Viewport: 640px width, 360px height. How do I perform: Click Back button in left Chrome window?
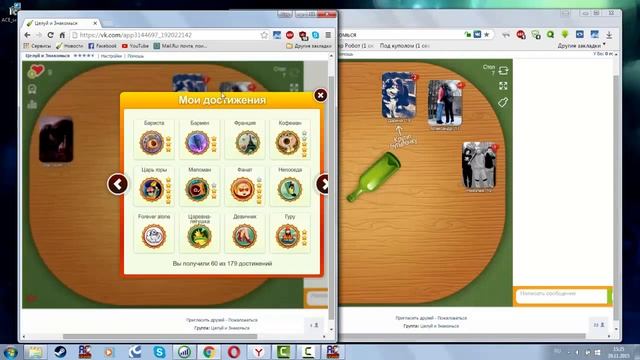27,35
